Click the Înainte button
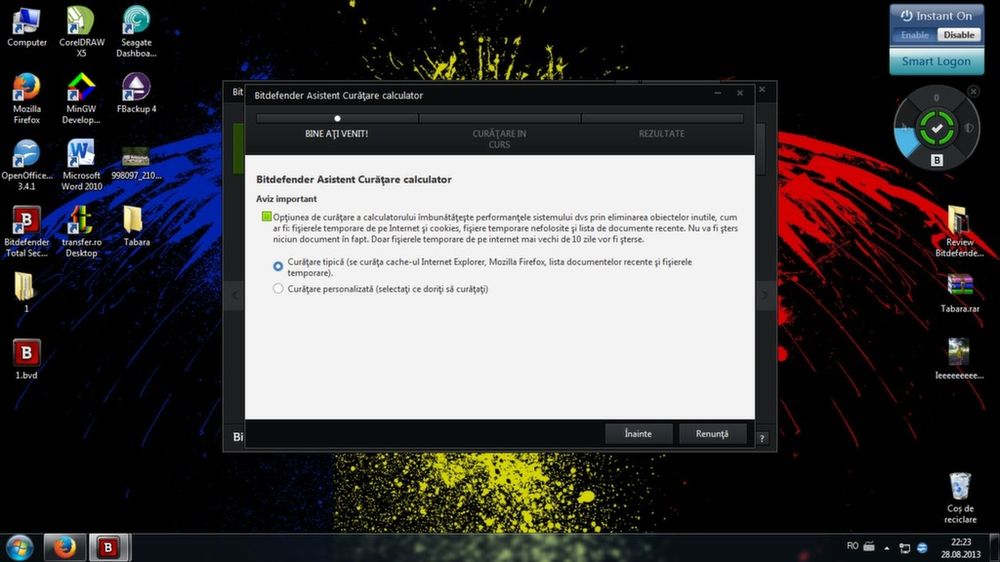 tap(638, 434)
